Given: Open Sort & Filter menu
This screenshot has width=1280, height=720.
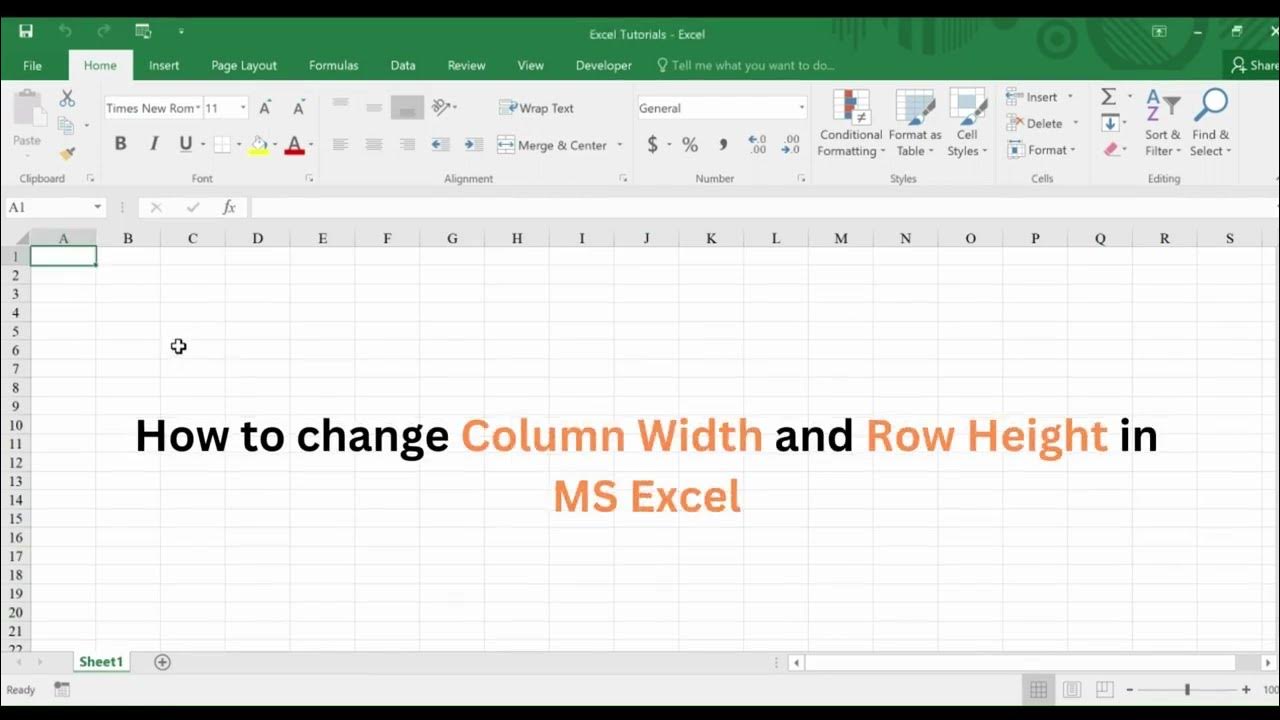Looking at the screenshot, I should [x=1163, y=123].
